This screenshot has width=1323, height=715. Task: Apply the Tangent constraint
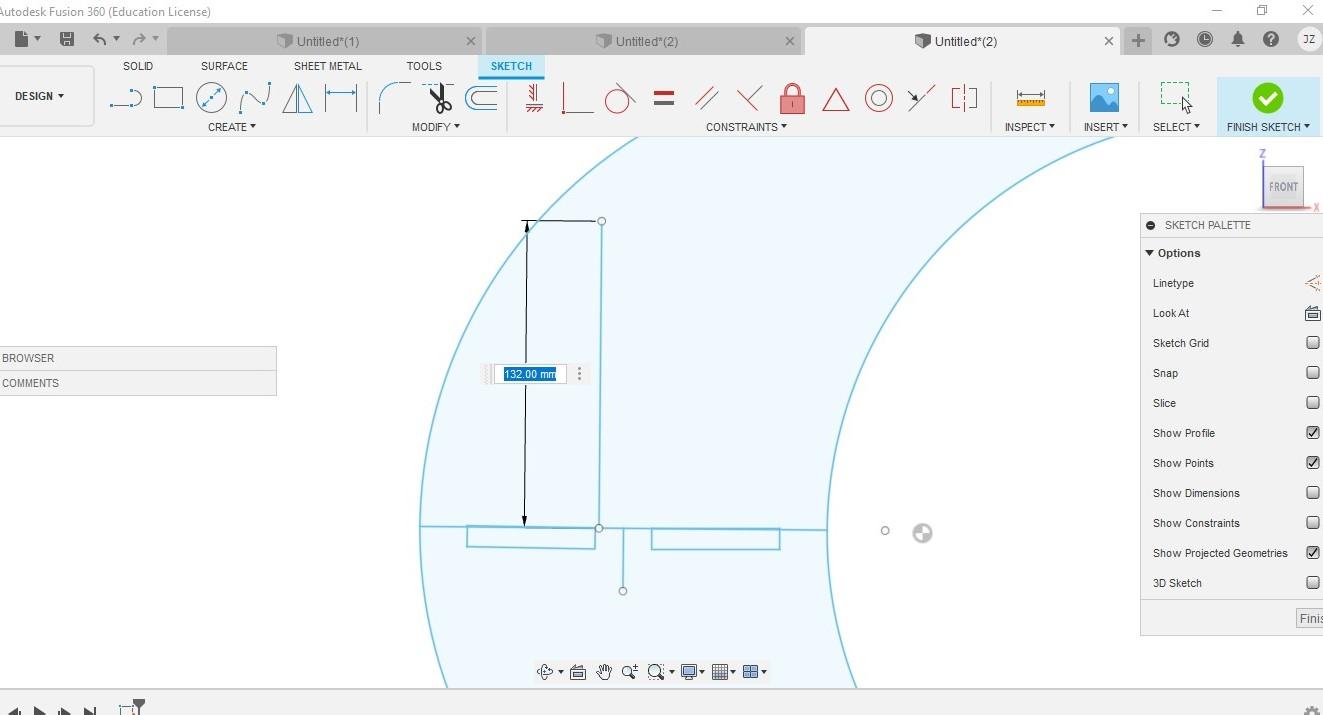(620, 98)
